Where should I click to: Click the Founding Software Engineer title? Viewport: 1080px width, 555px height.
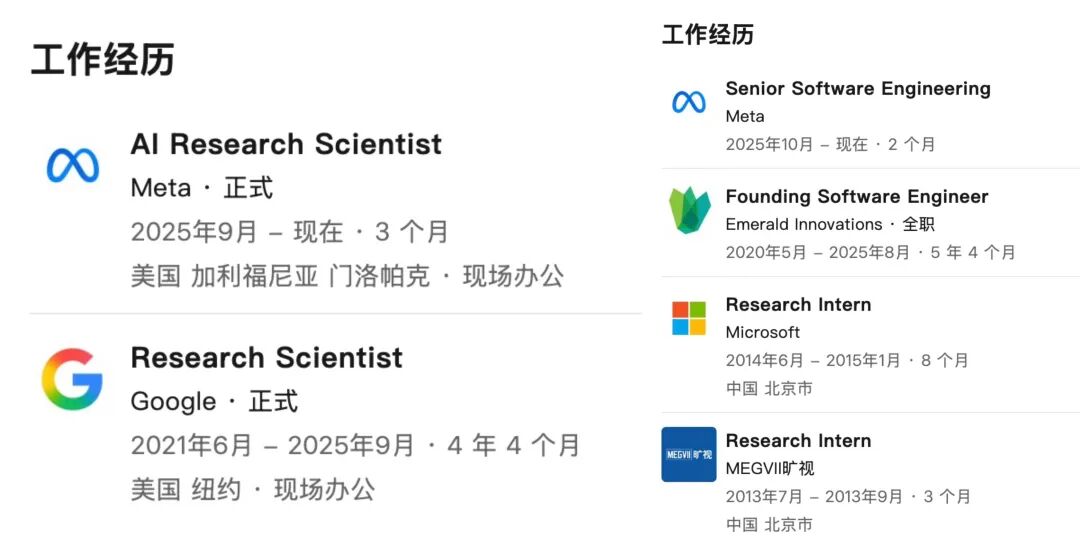857,197
